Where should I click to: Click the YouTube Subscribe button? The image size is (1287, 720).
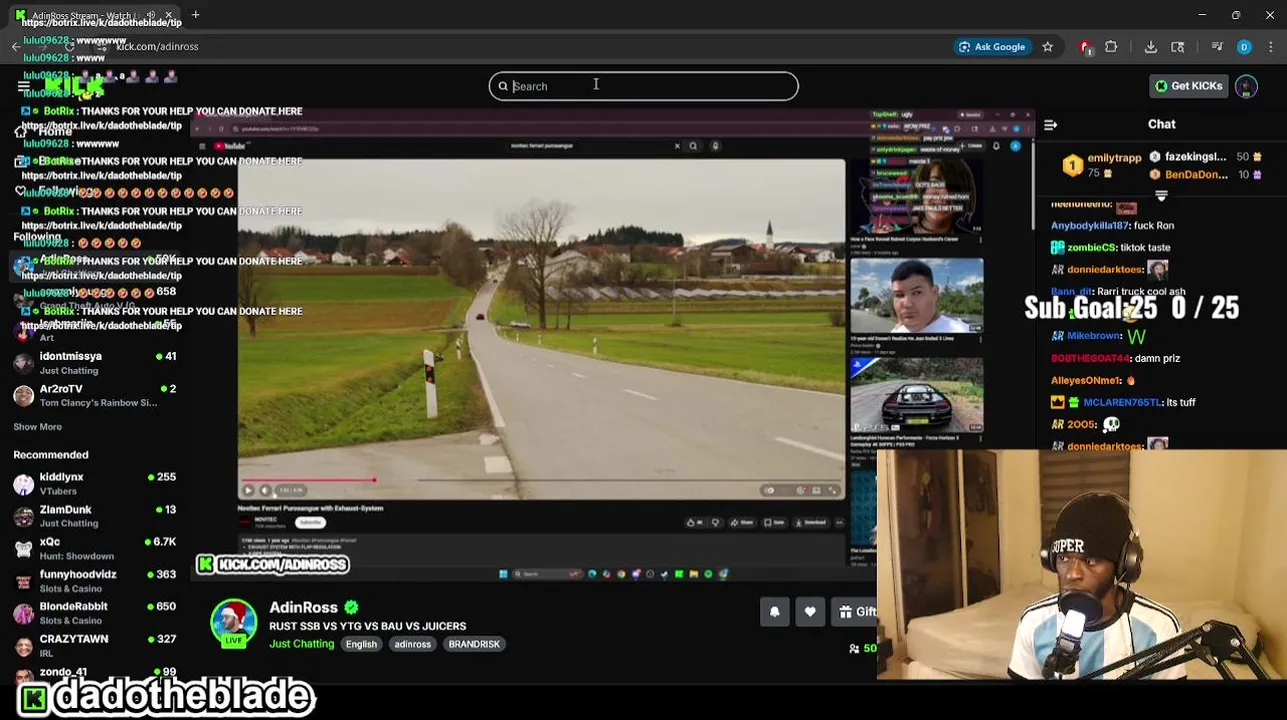coord(311,522)
